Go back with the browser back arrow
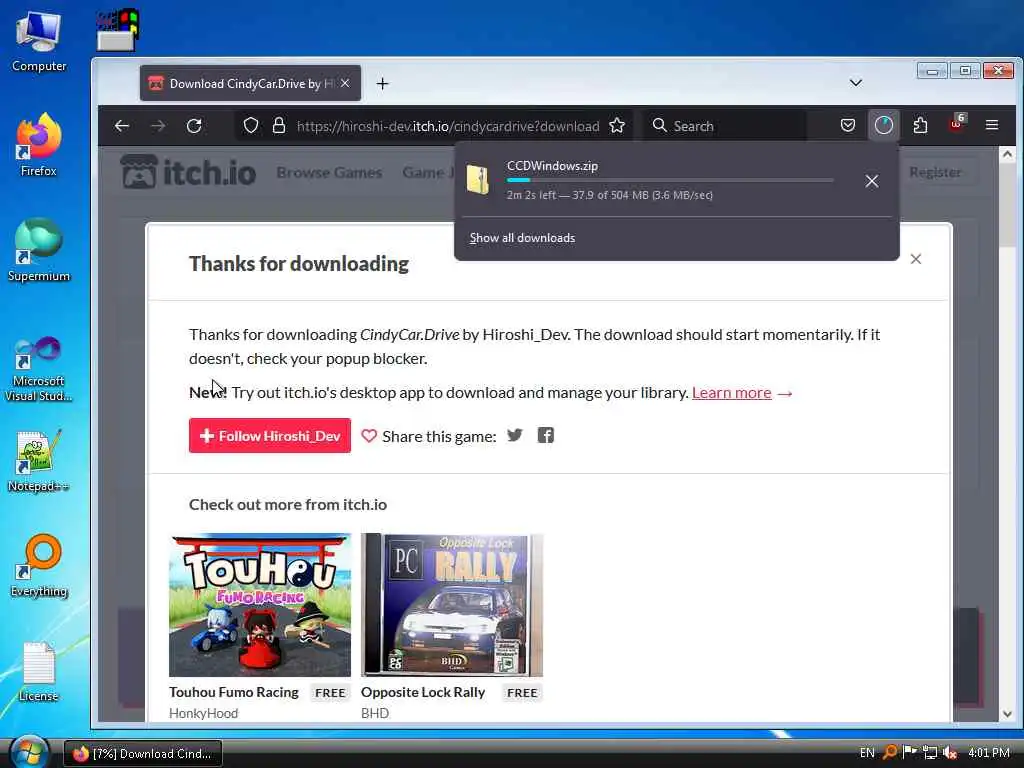The height and width of the screenshot is (768, 1024). coord(122,125)
